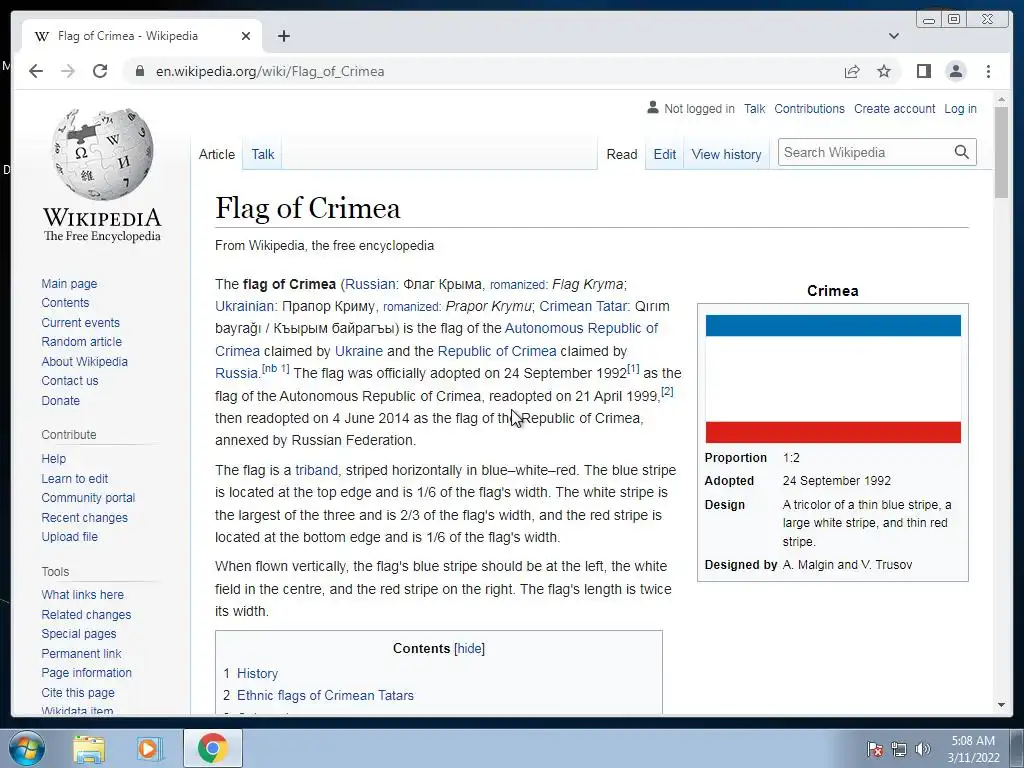1024x768 pixels.
Task: Open the Cite this page link
Action: click(x=78, y=692)
